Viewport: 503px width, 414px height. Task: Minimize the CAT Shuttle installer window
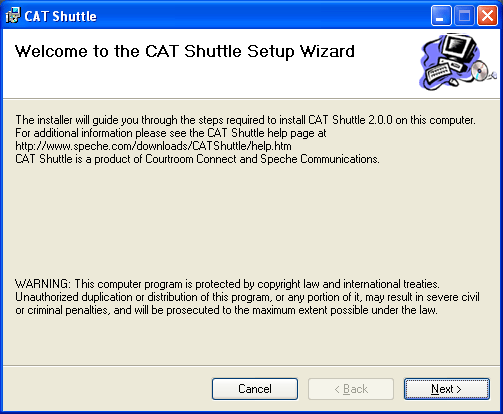[441, 16]
